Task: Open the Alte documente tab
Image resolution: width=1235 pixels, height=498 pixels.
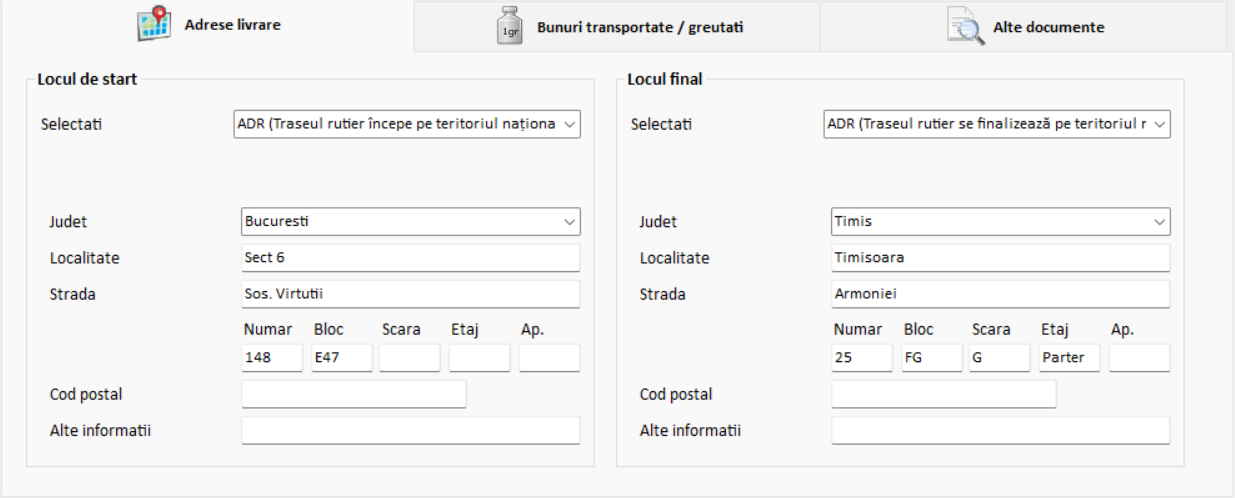Action: click(x=1023, y=27)
